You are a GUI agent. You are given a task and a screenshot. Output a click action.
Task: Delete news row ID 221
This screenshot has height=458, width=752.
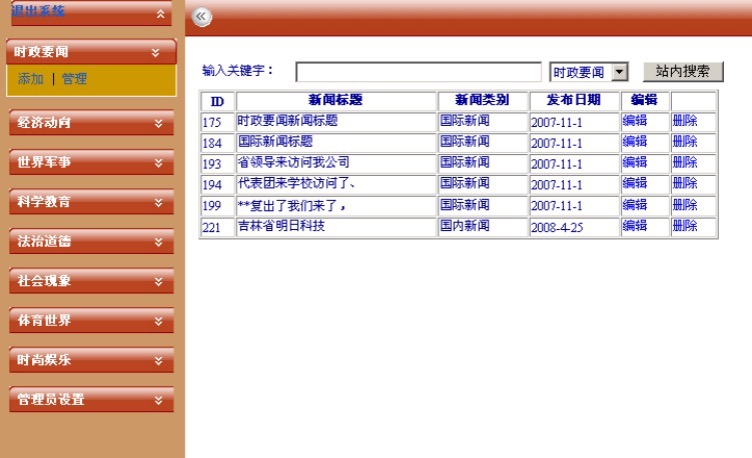click(685, 225)
